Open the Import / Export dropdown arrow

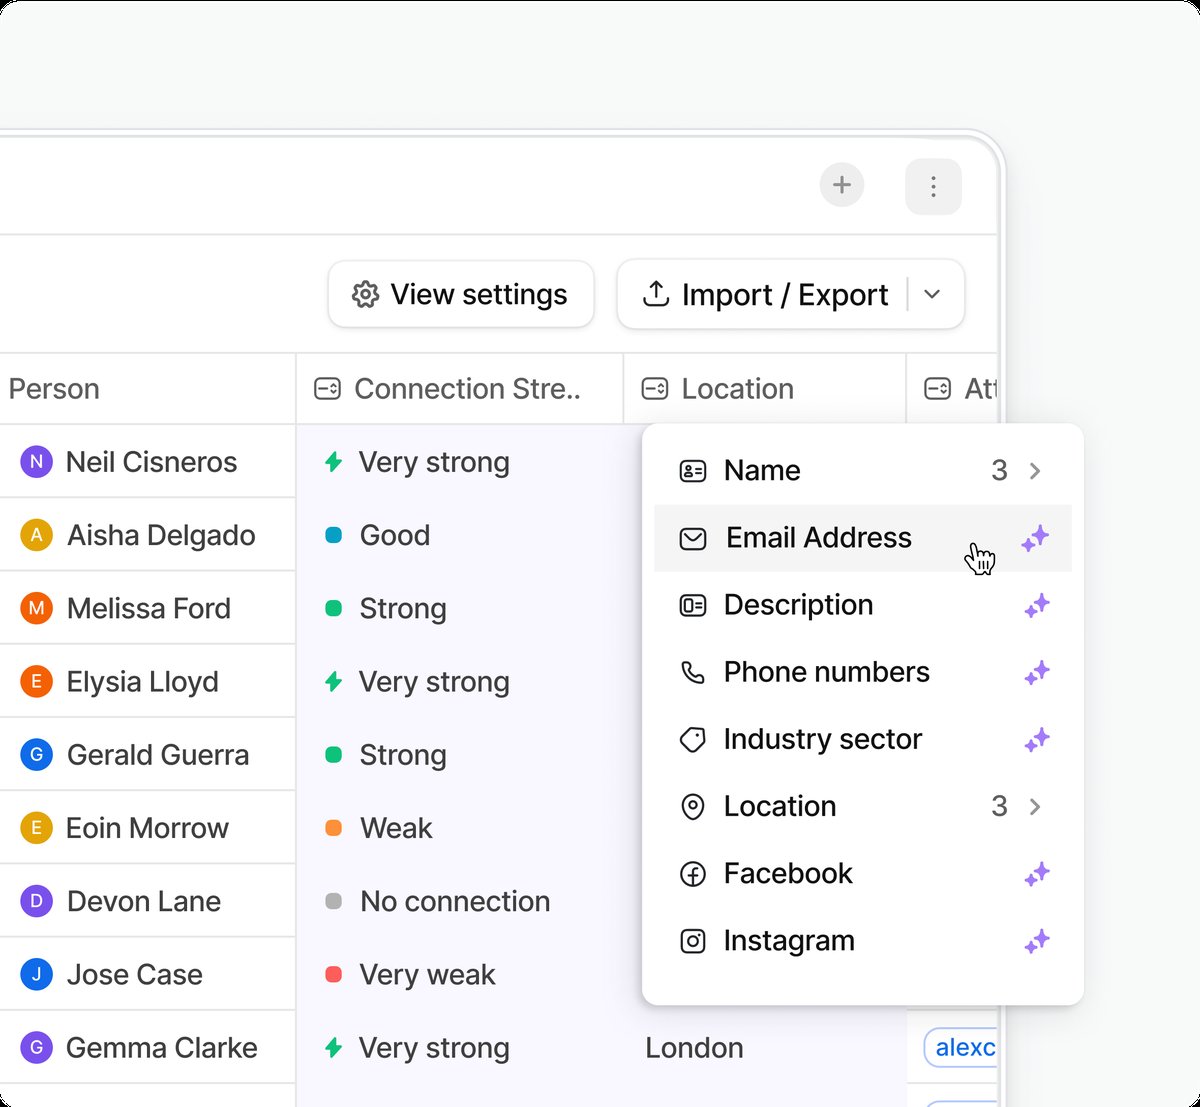(x=932, y=295)
